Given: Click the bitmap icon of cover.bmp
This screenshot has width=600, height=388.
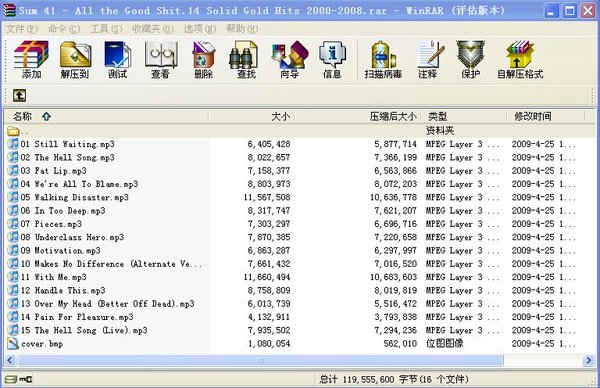Looking at the screenshot, I should 13,343.
